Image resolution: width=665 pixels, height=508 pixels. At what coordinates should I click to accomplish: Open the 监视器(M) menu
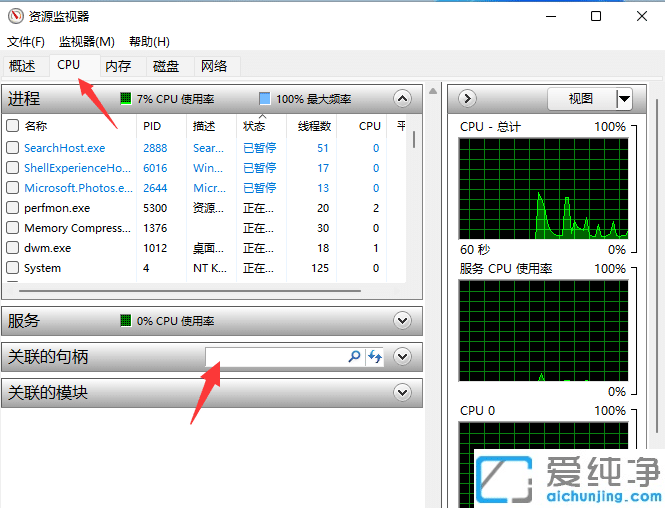coord(87,42)
